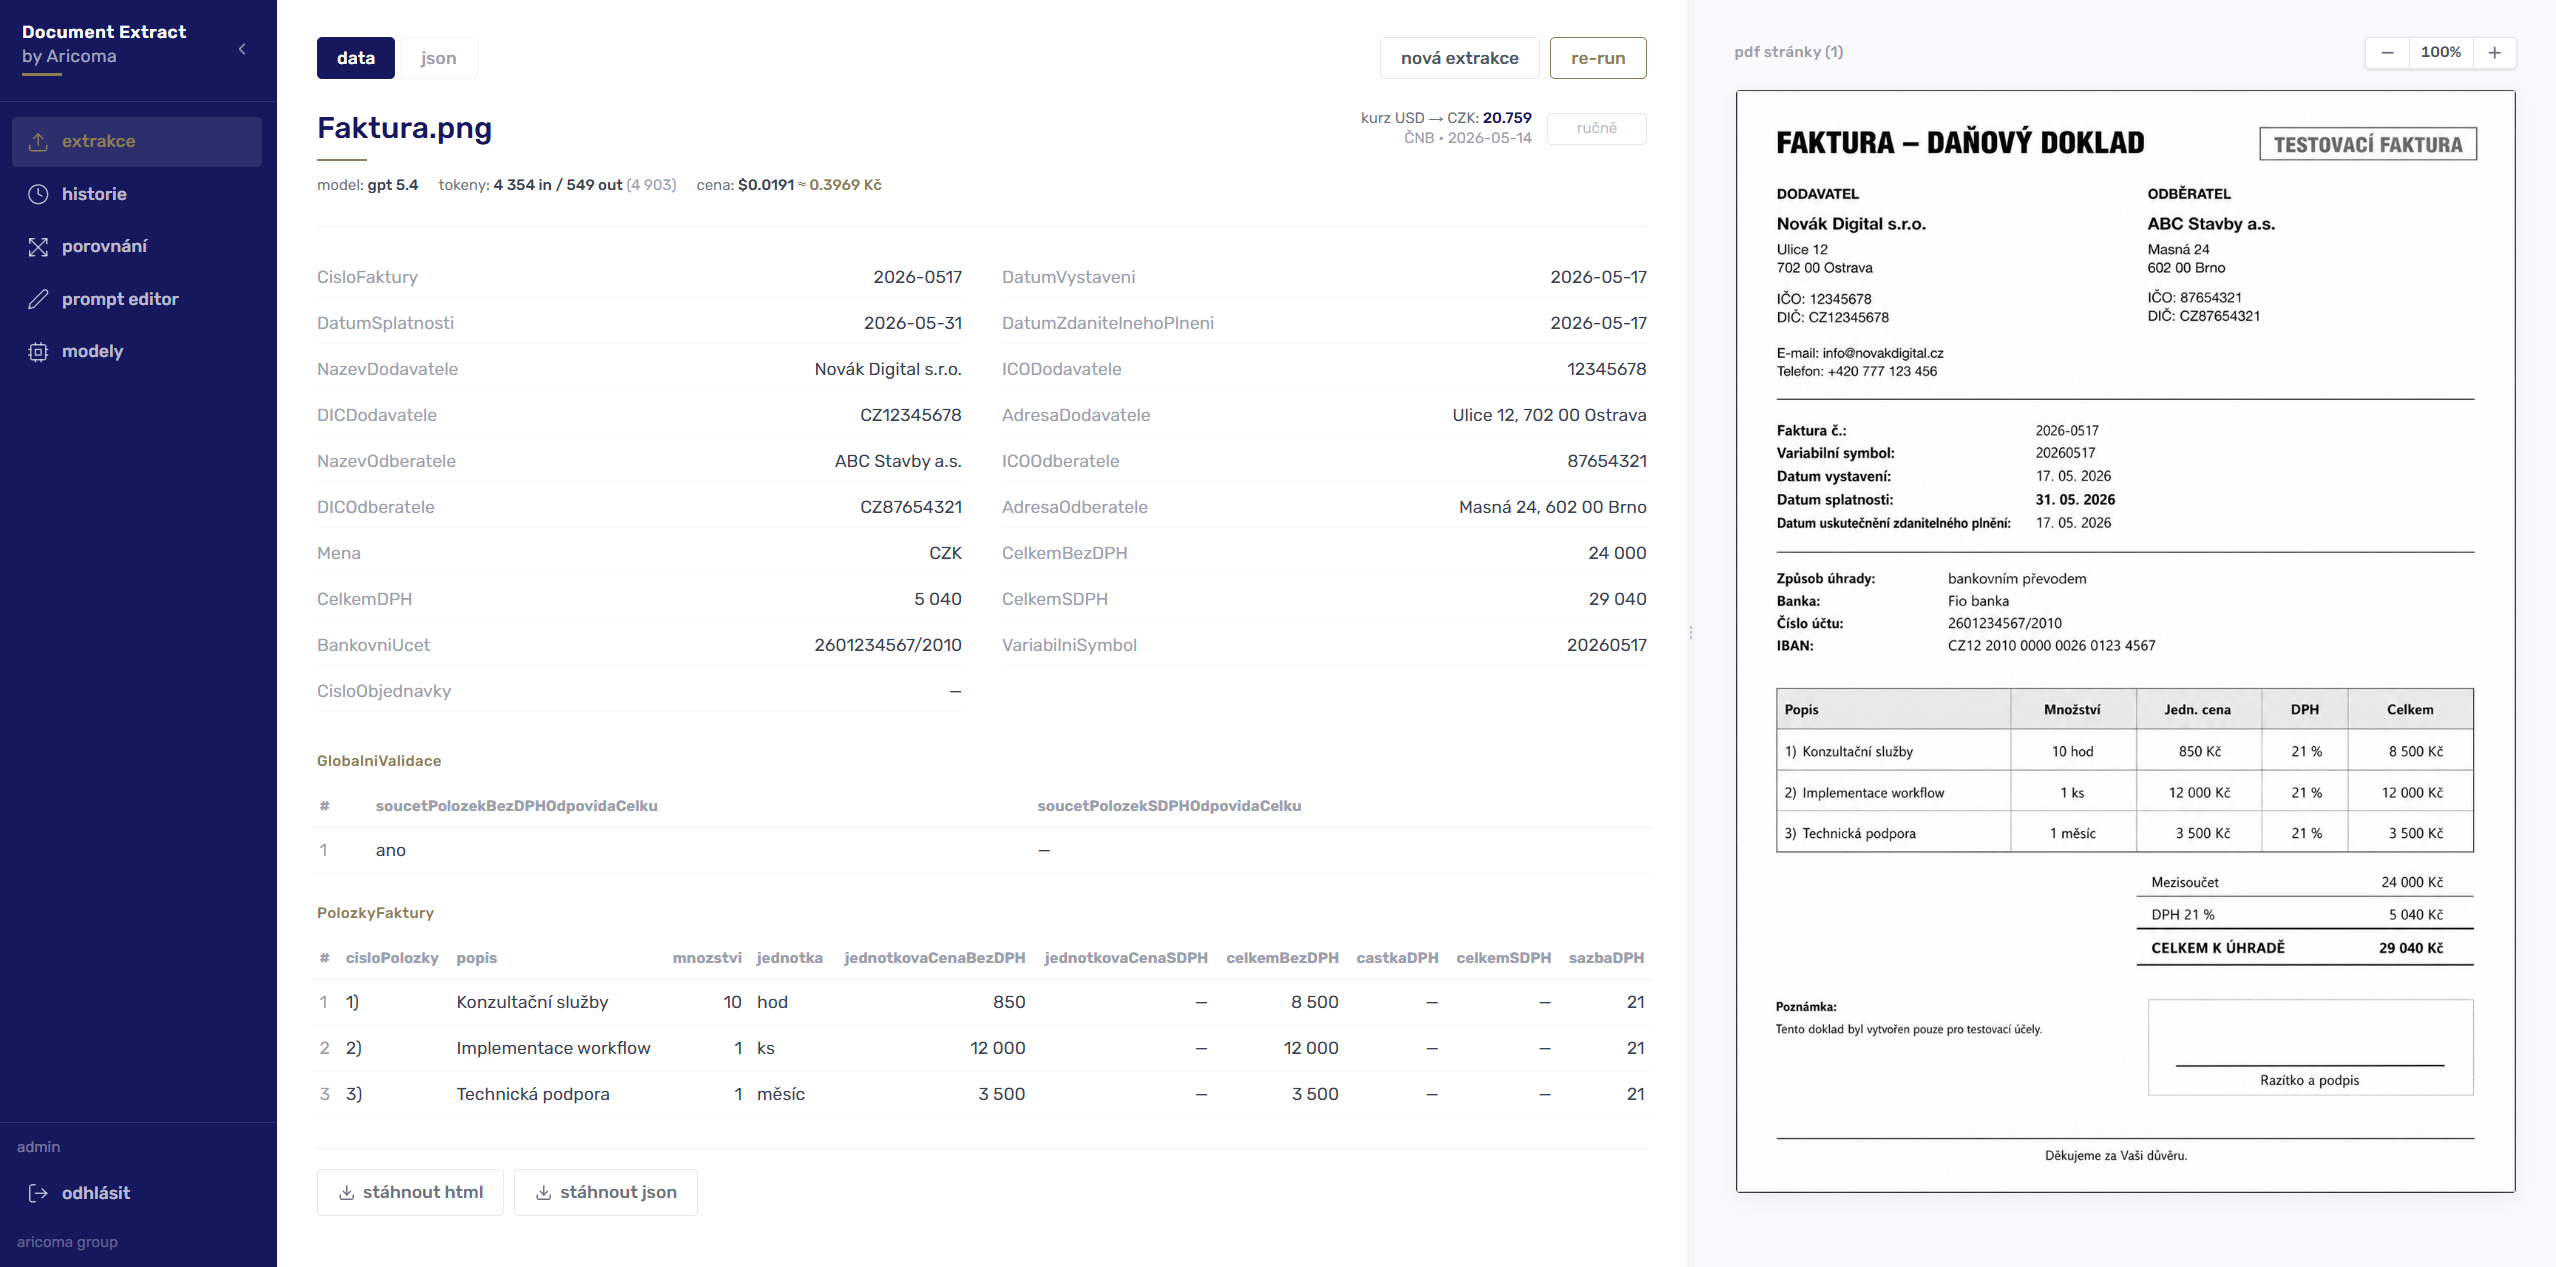Collapse the sidebar with the chevron
The width and height of the screenshot is (2556, 1267).
point(242,49)
